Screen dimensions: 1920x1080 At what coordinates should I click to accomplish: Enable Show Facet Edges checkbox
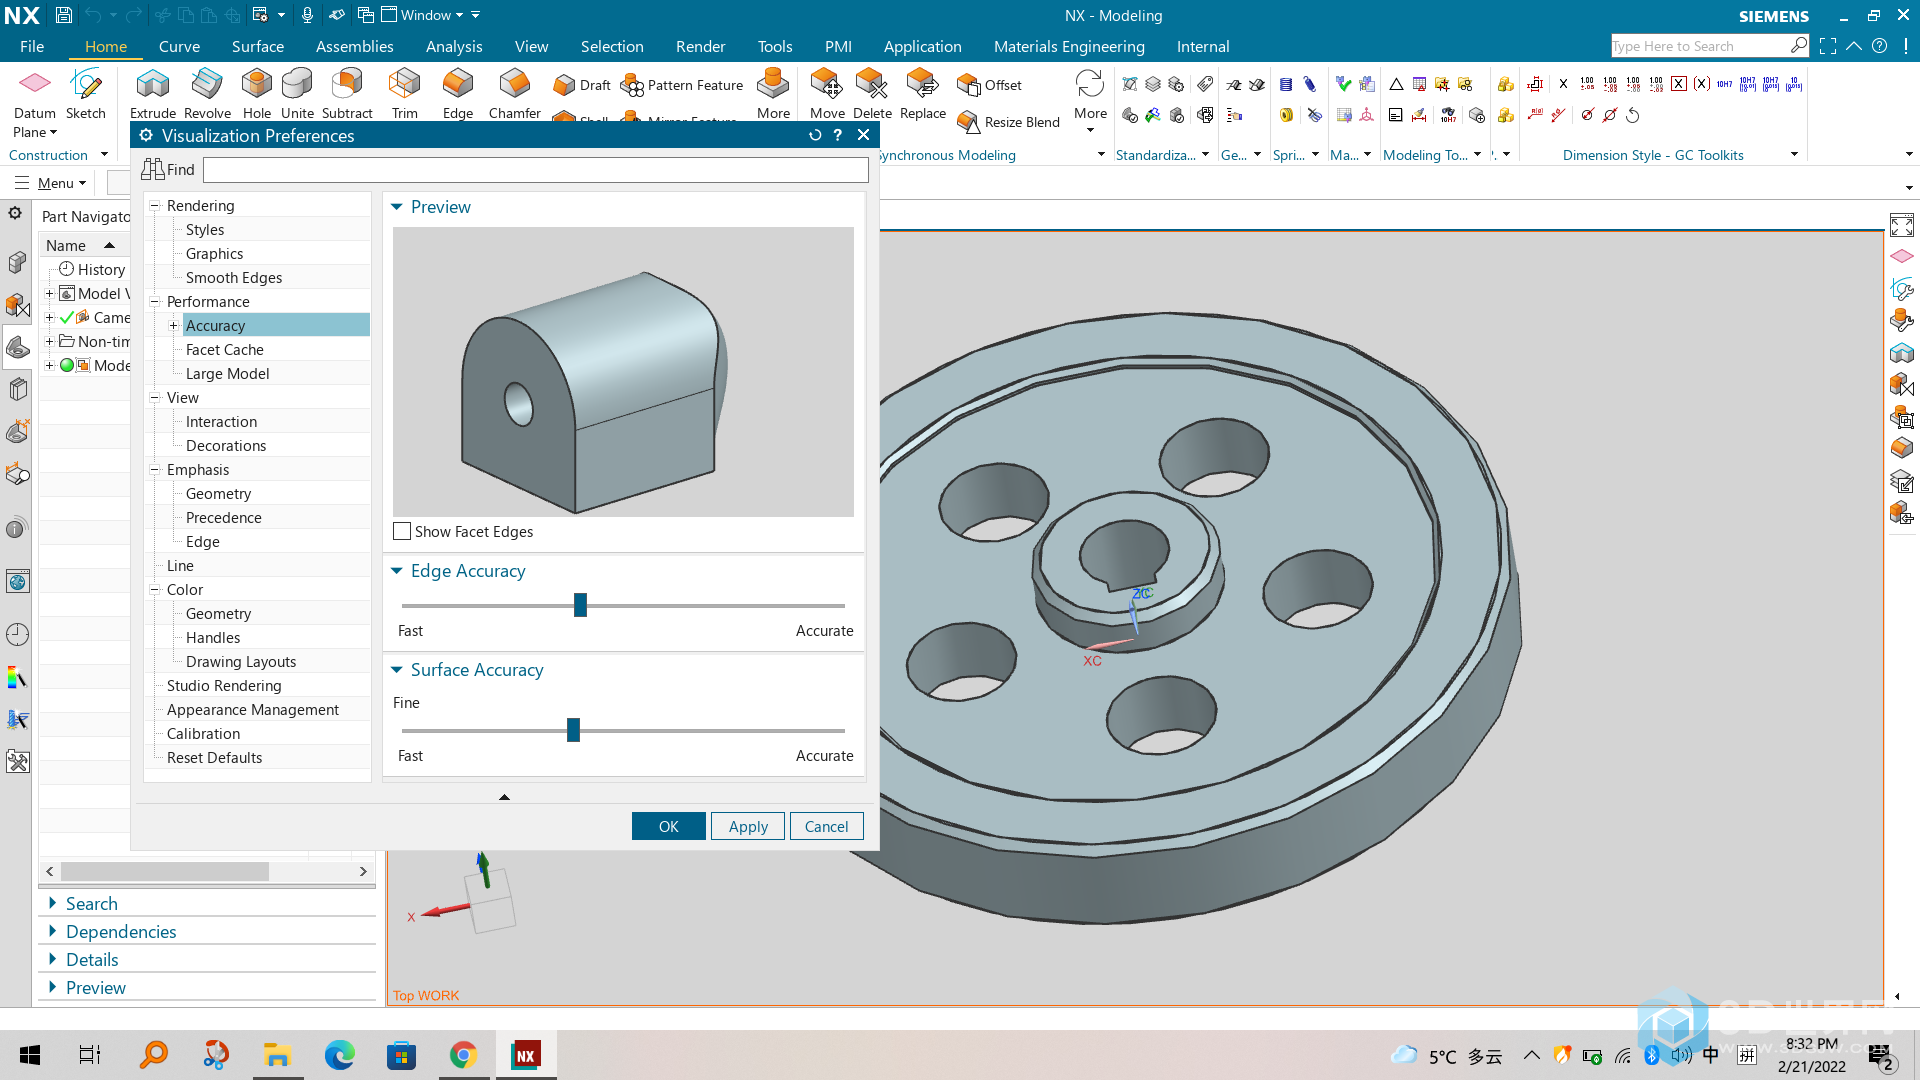tap(402, 532)
